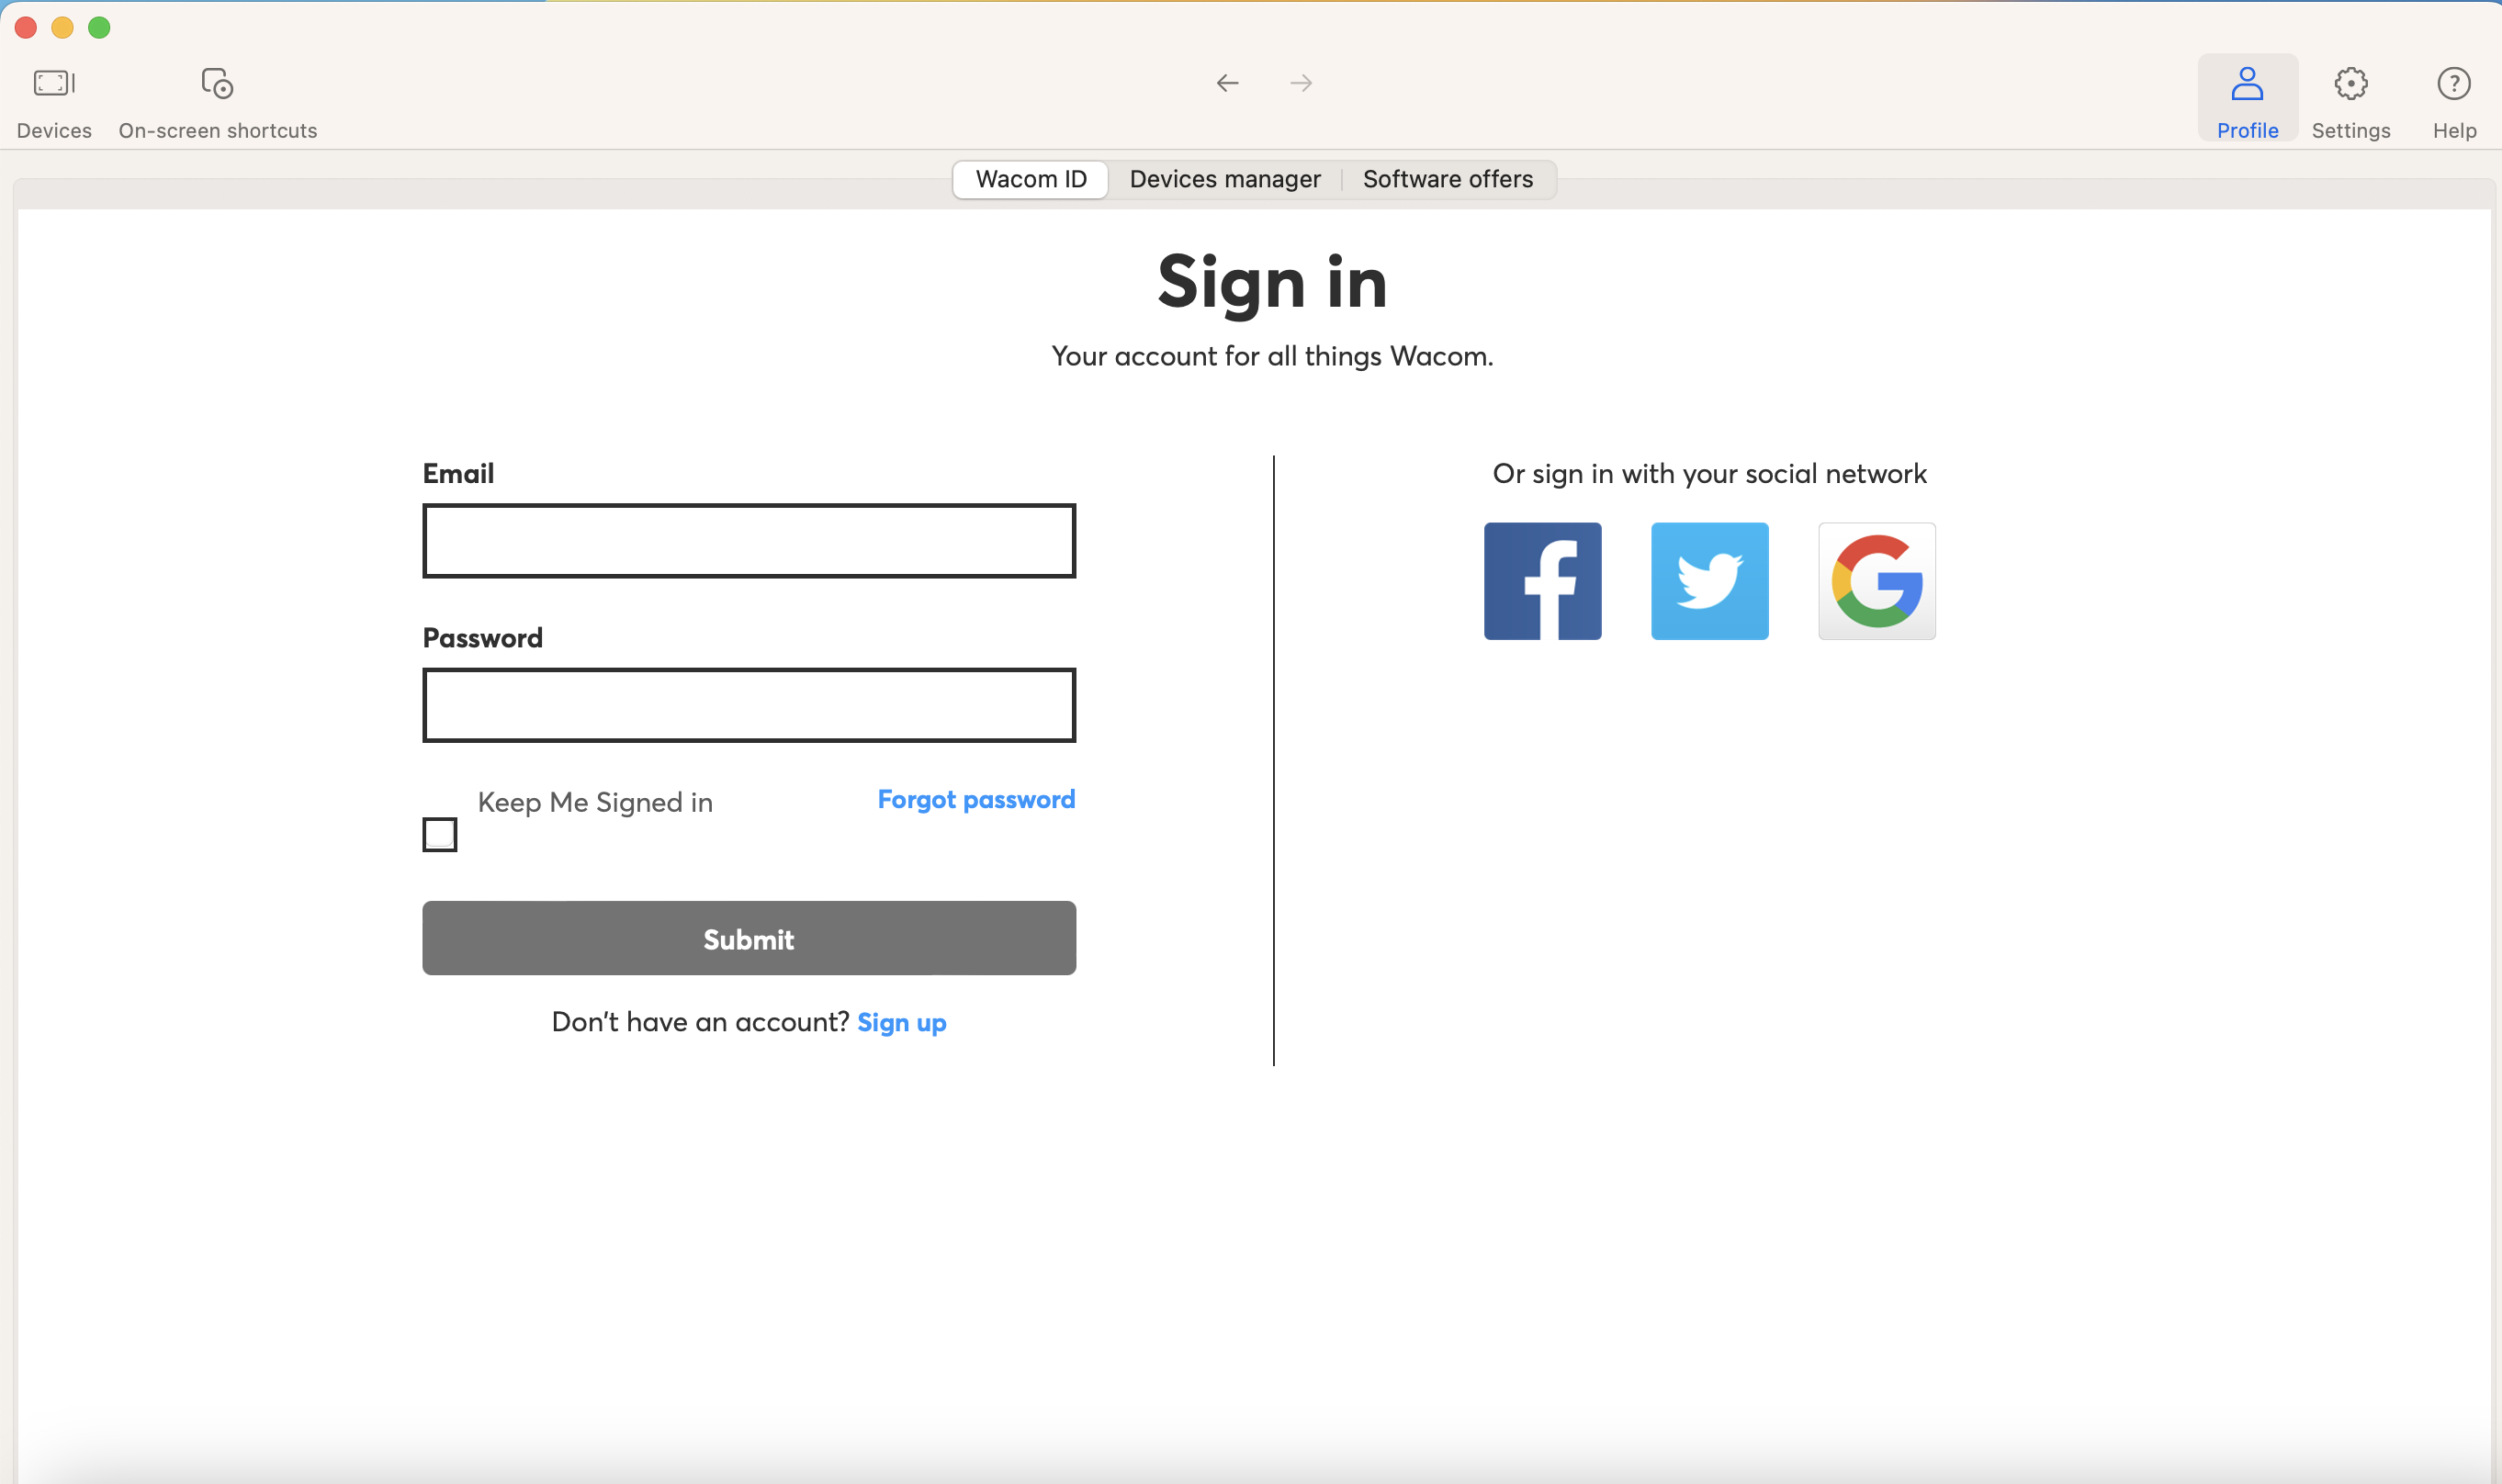Click the forward navigation arrow
2502x1484 pixels.
pos(1300,83)
